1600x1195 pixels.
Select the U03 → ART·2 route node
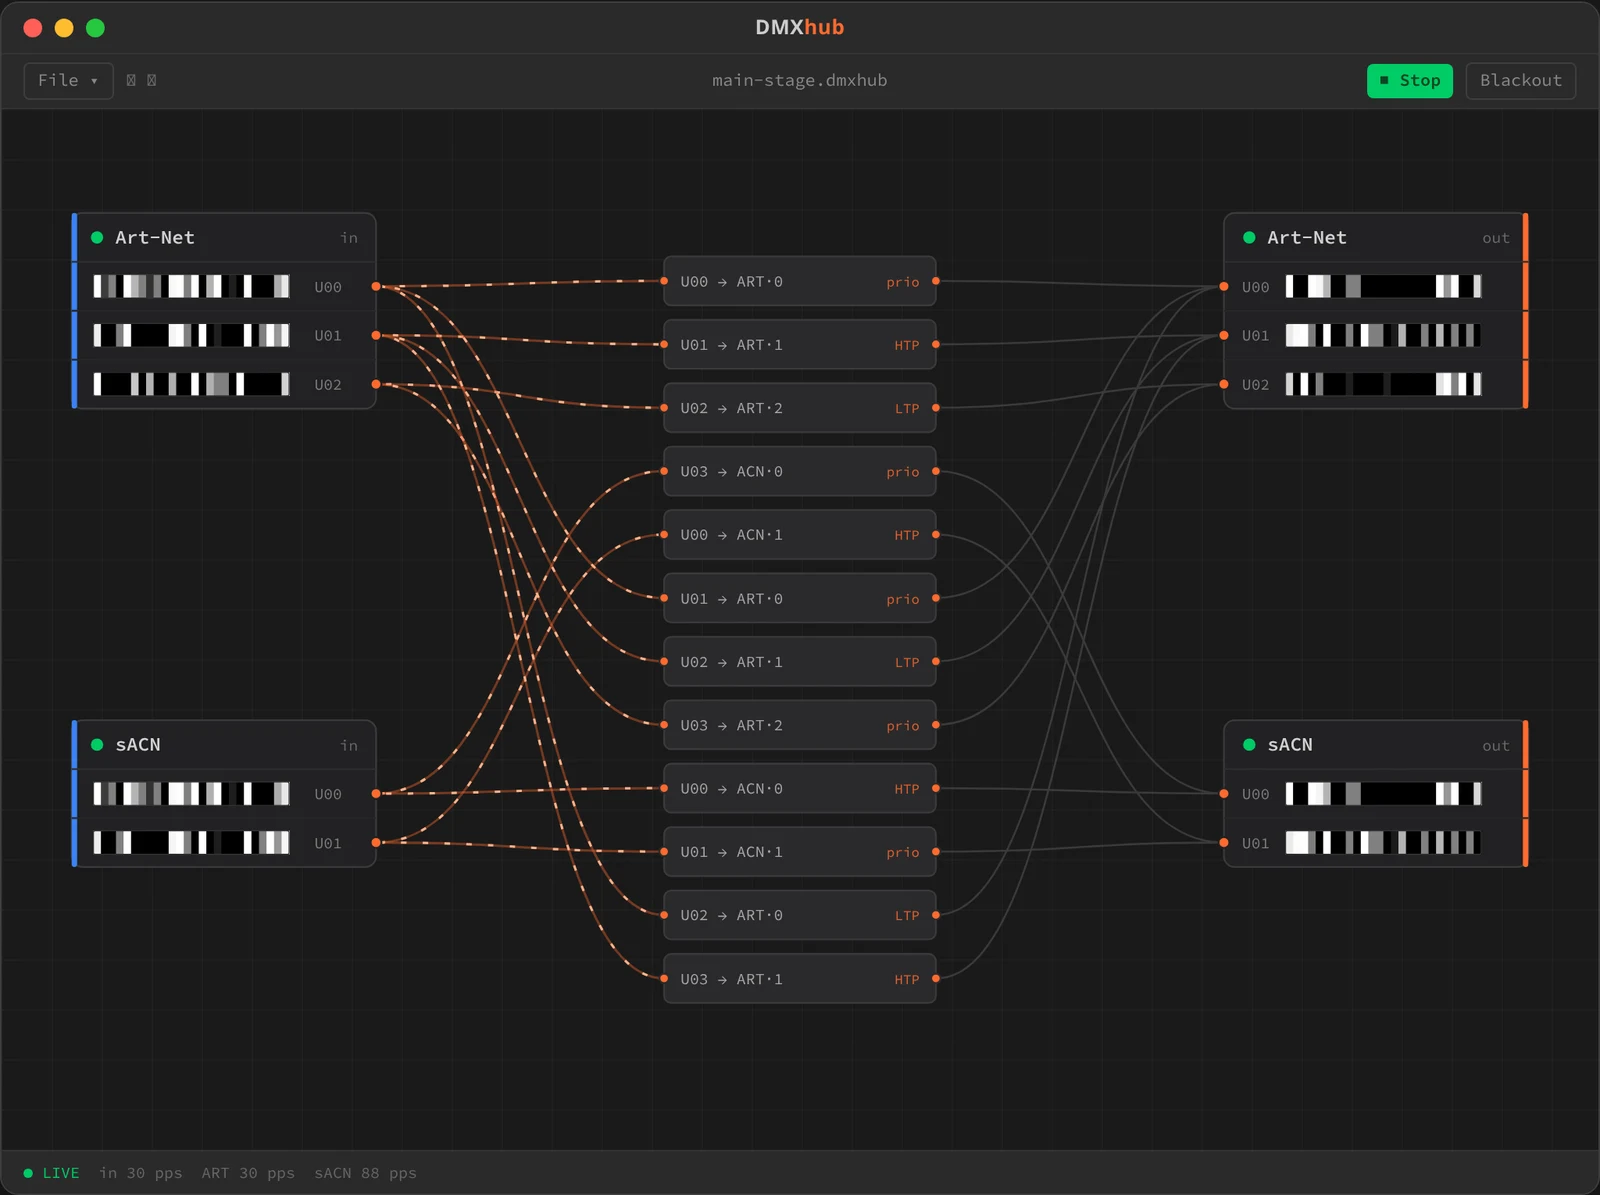click(800, 725)
